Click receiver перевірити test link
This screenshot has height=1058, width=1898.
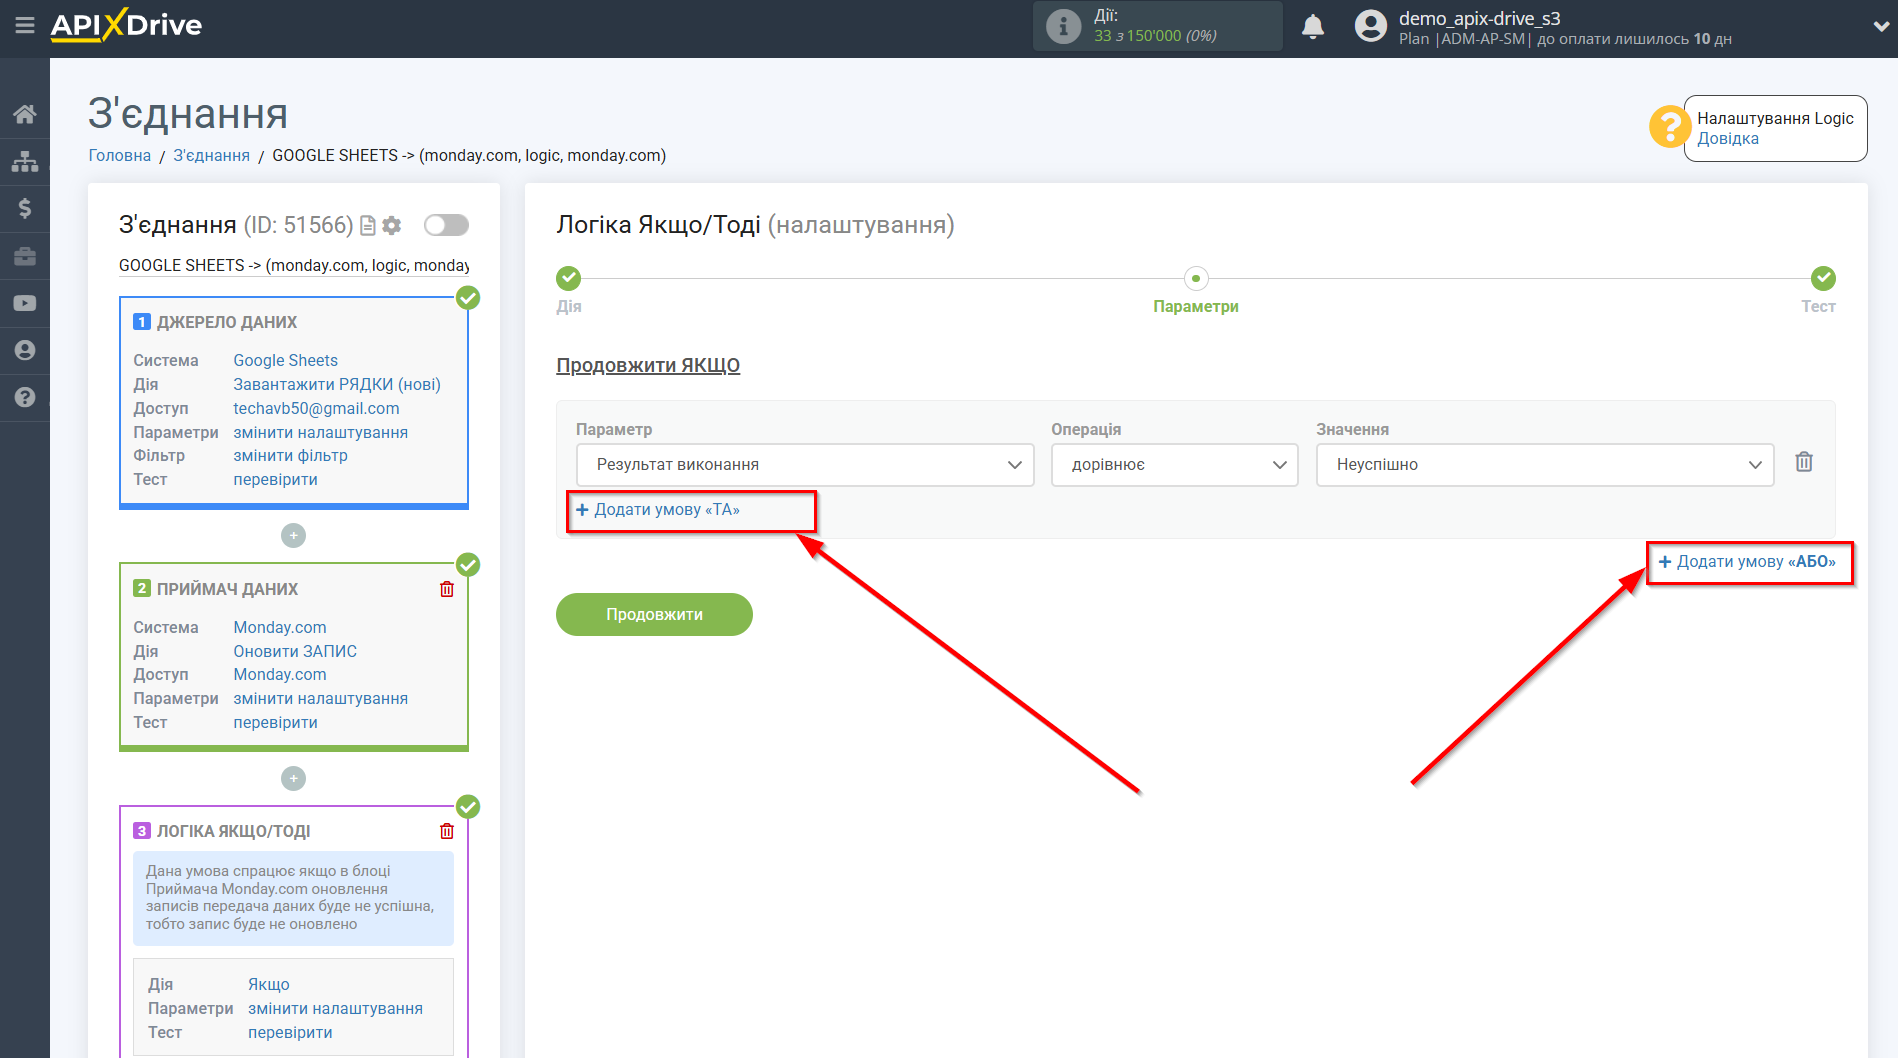click(276, 722)
